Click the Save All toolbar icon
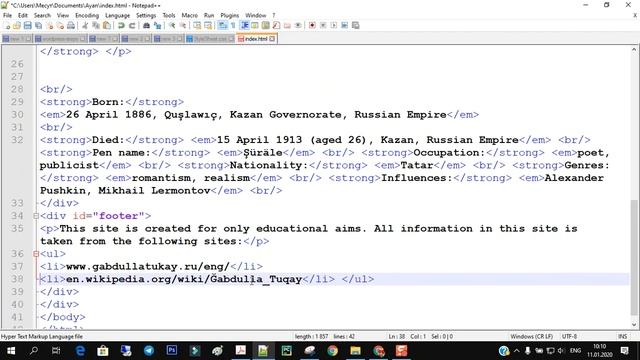The image size is (640, 360). click(x=39, y=25)
